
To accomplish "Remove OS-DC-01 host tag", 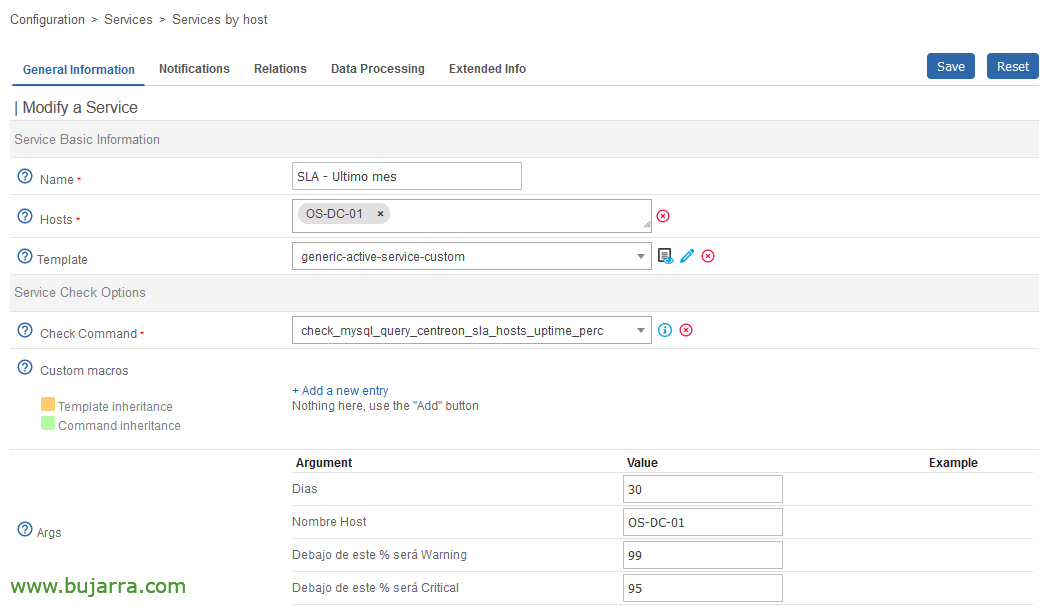I will click(x=380, y=214).
